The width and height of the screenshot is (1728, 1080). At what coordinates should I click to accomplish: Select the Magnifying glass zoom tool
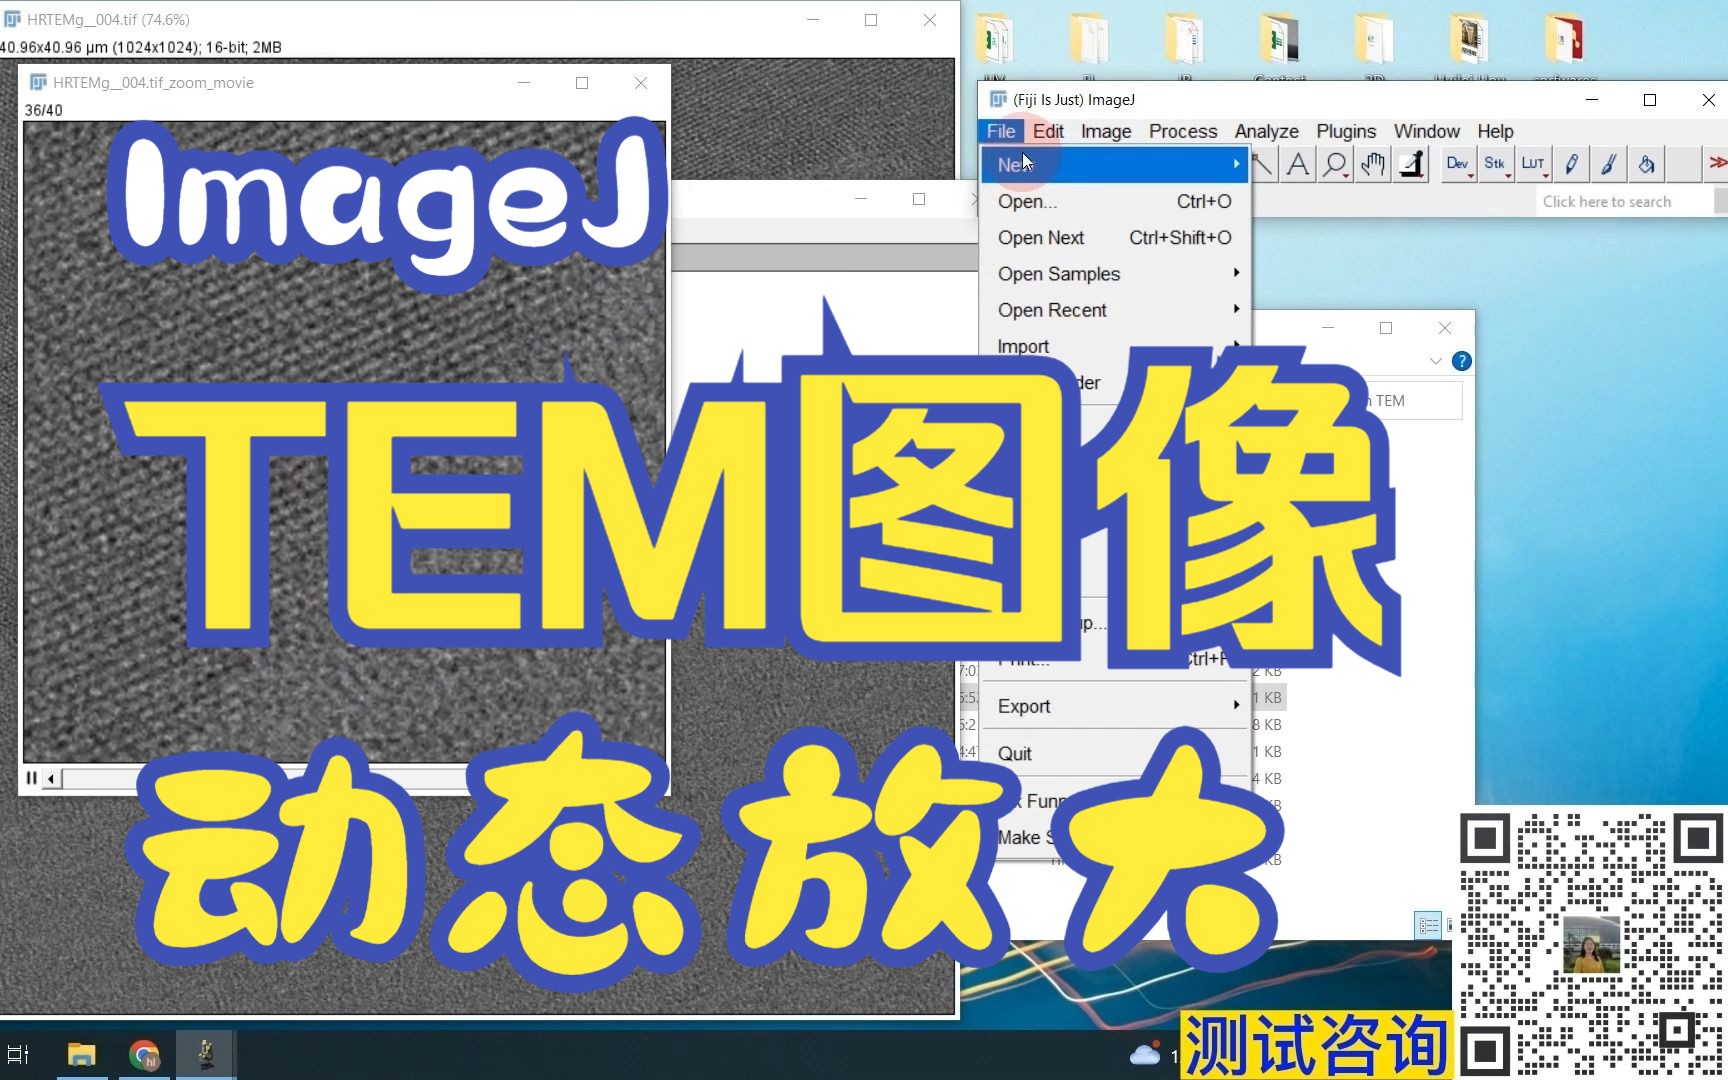tap(1335, 165)
